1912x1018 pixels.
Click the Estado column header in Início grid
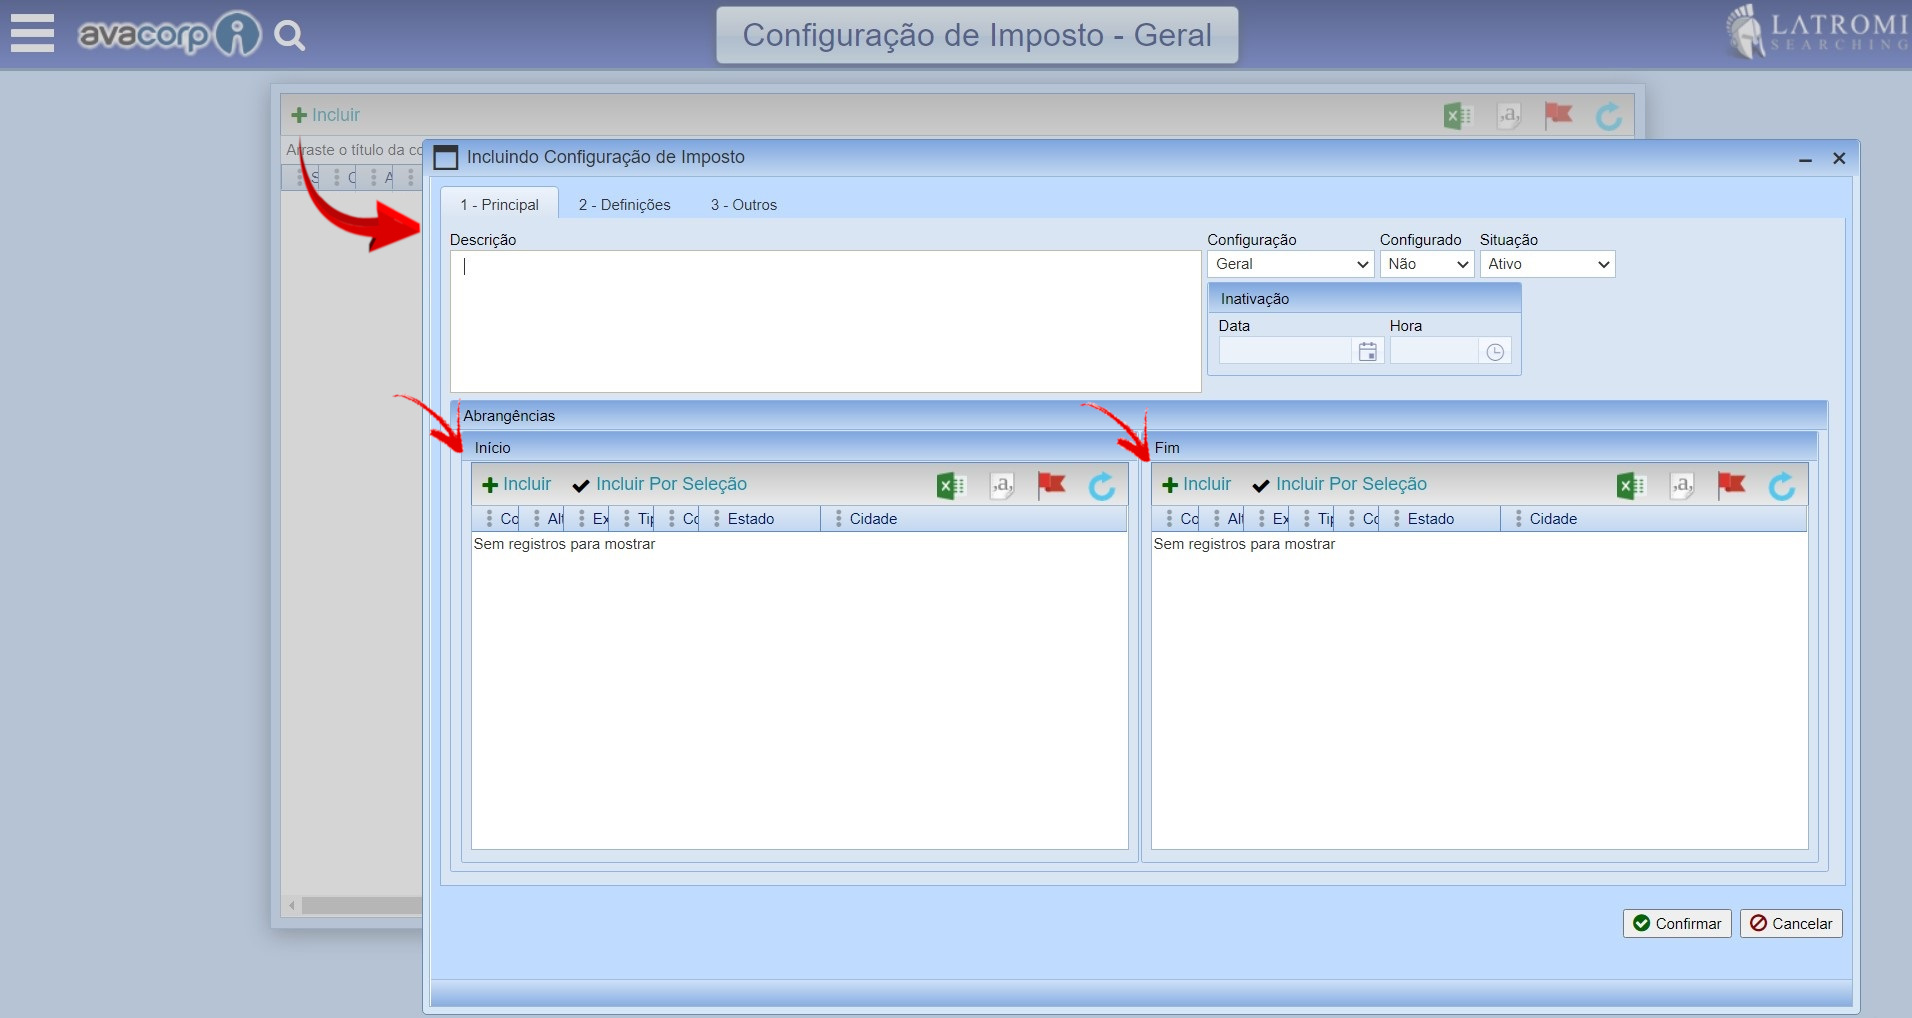click(751, 519)
